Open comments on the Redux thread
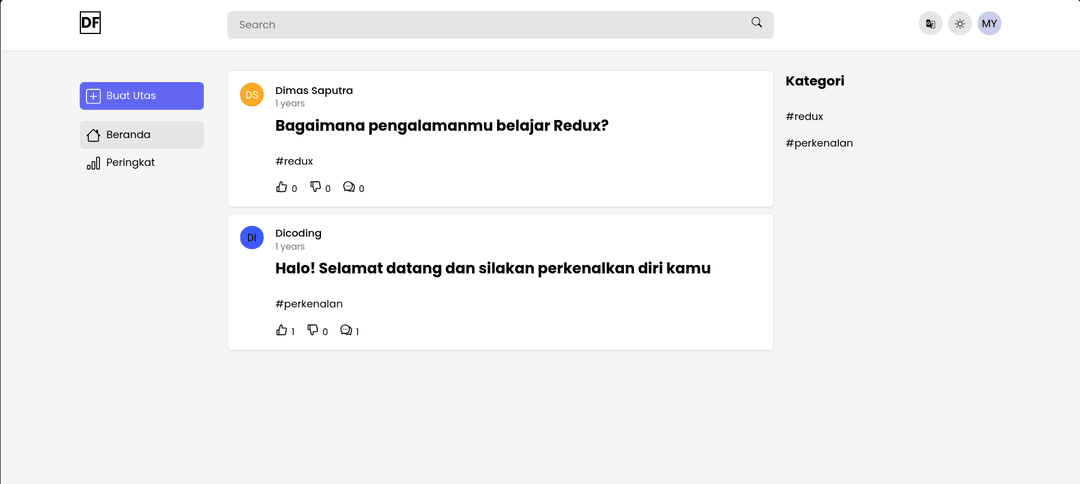Image resolution: width=1080 pixels, height=484 pixels. tap(349, 187)
